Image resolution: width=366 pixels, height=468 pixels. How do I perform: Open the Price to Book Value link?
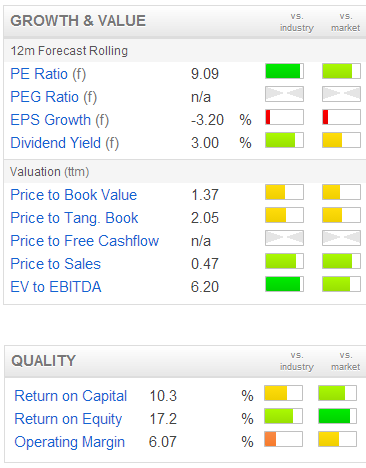pyautogui.click(x=74, y=195)
